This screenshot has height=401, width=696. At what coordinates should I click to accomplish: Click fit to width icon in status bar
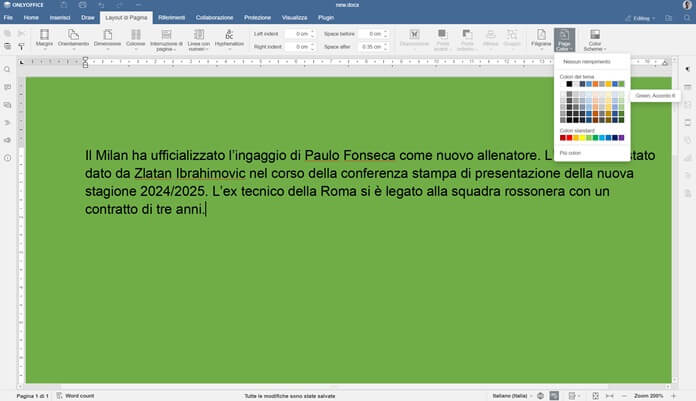tap(610, 396)
